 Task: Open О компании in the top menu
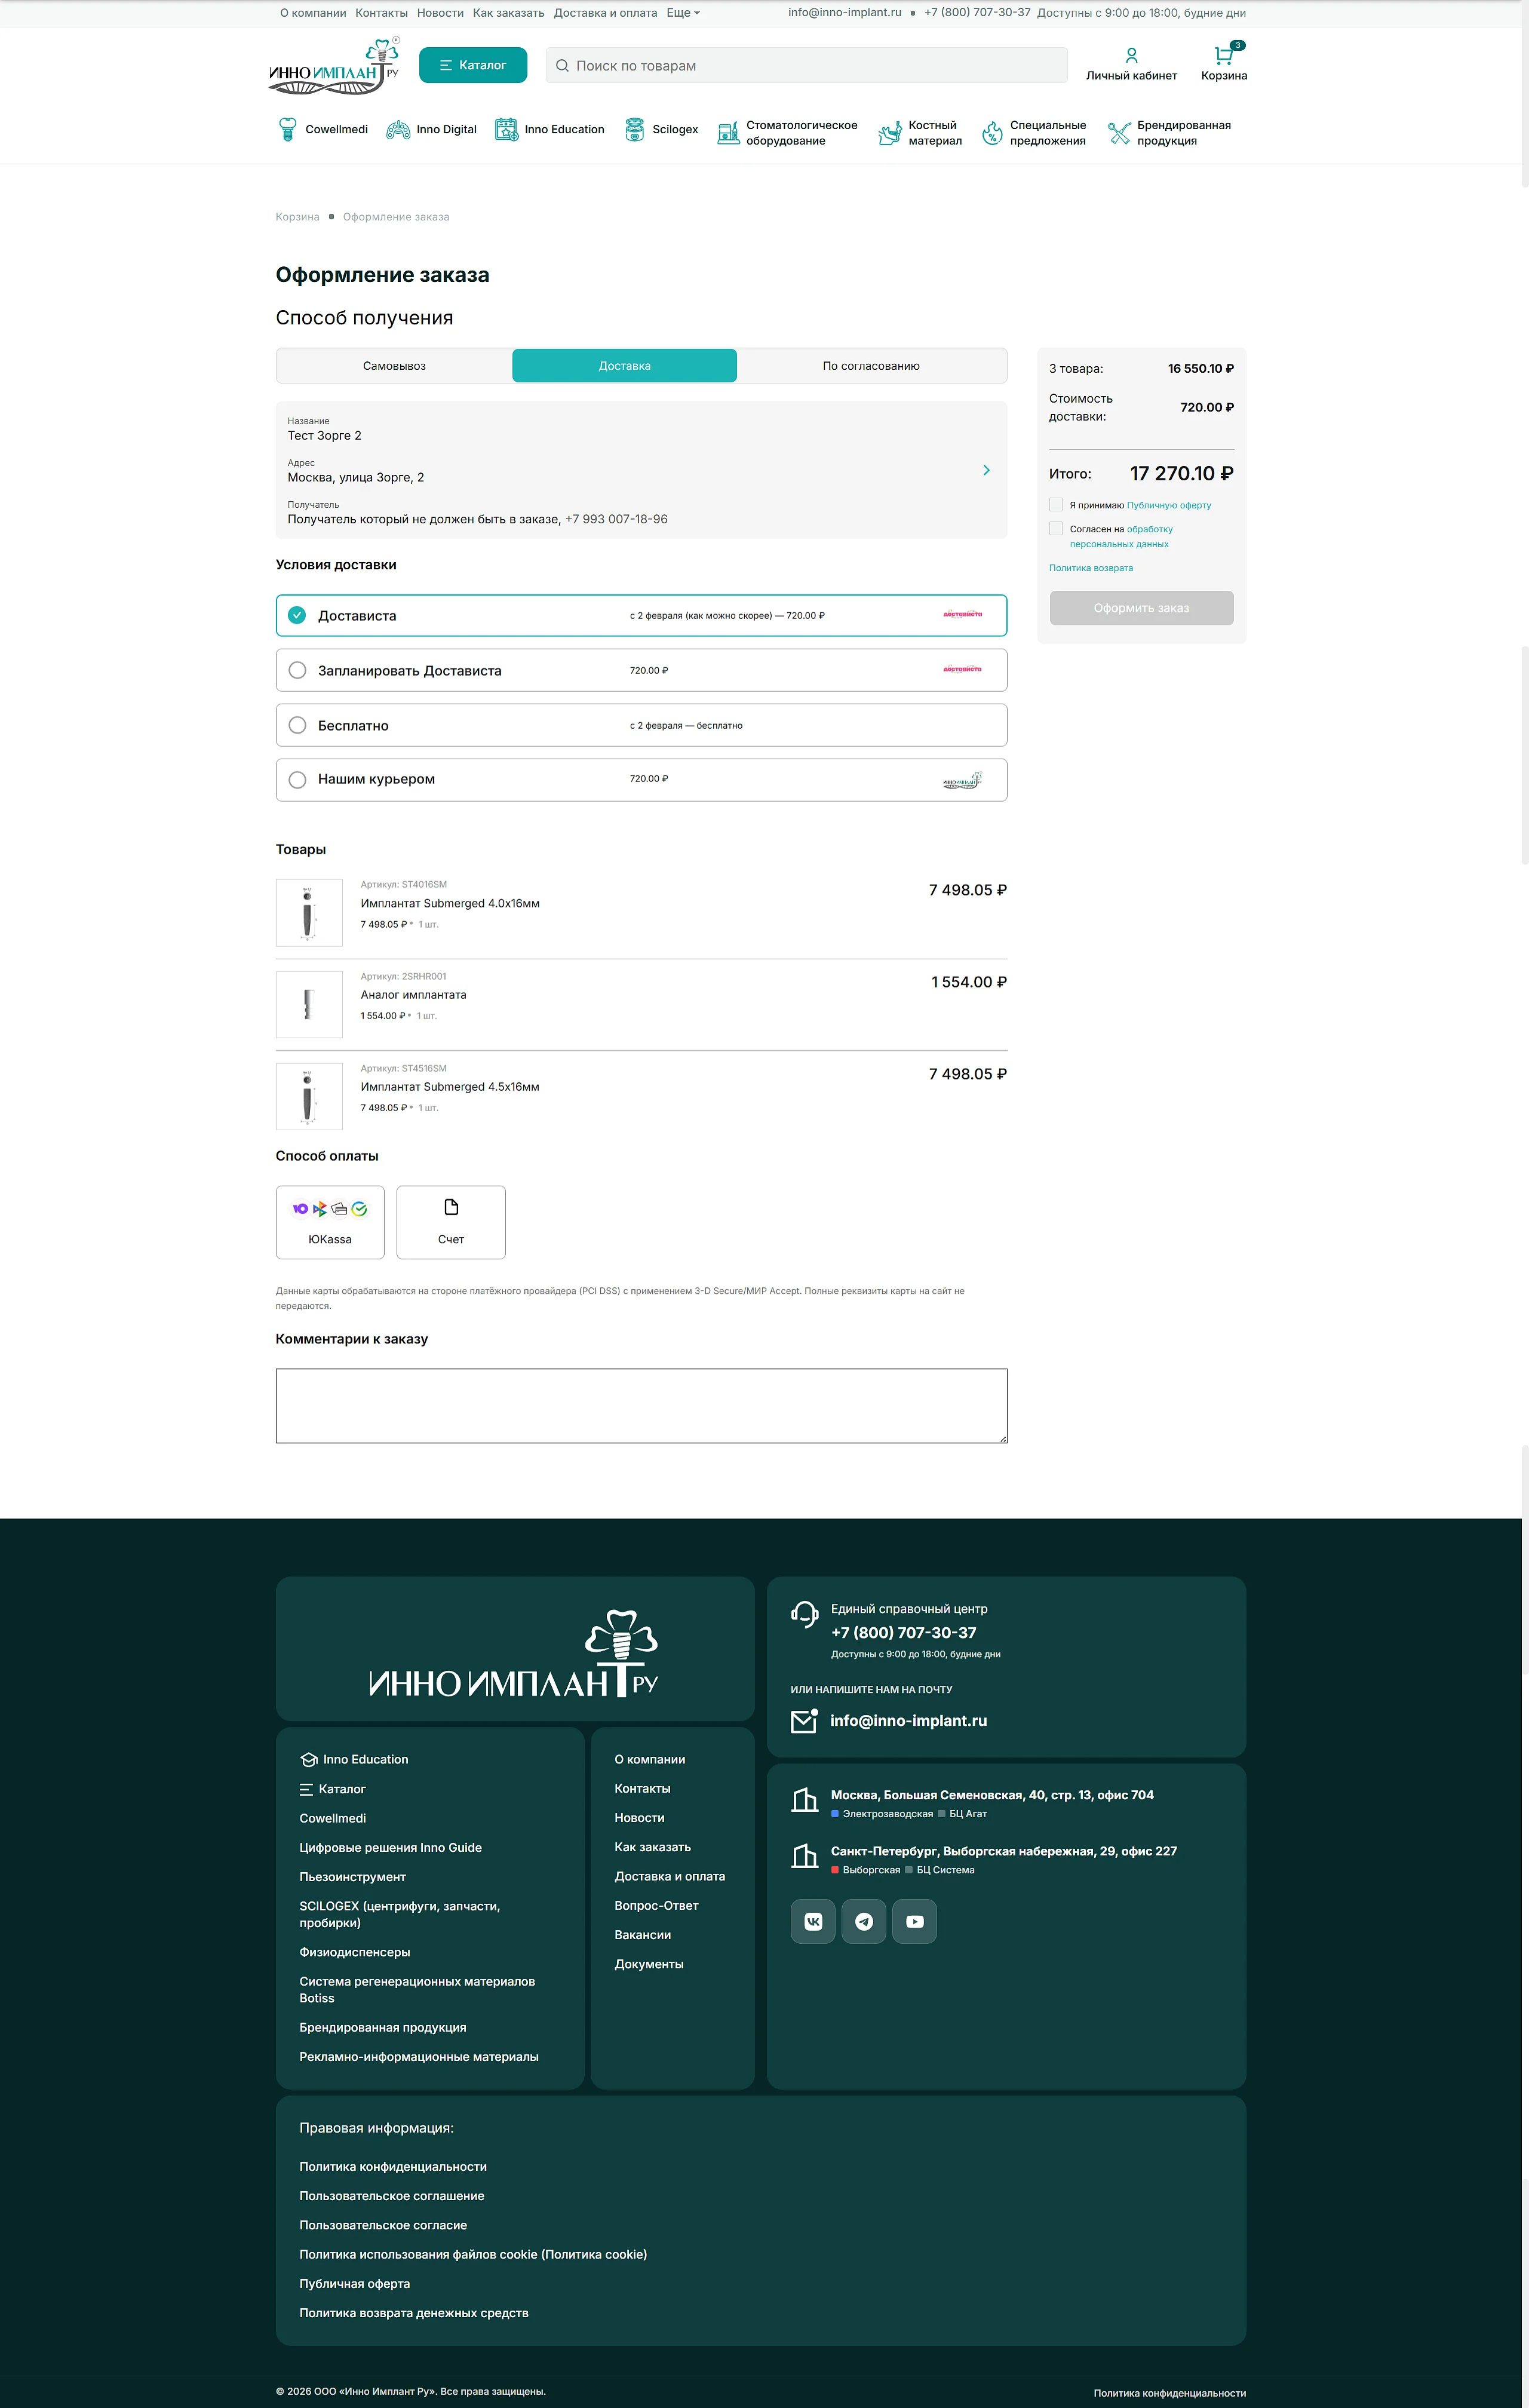pos(313,13)
